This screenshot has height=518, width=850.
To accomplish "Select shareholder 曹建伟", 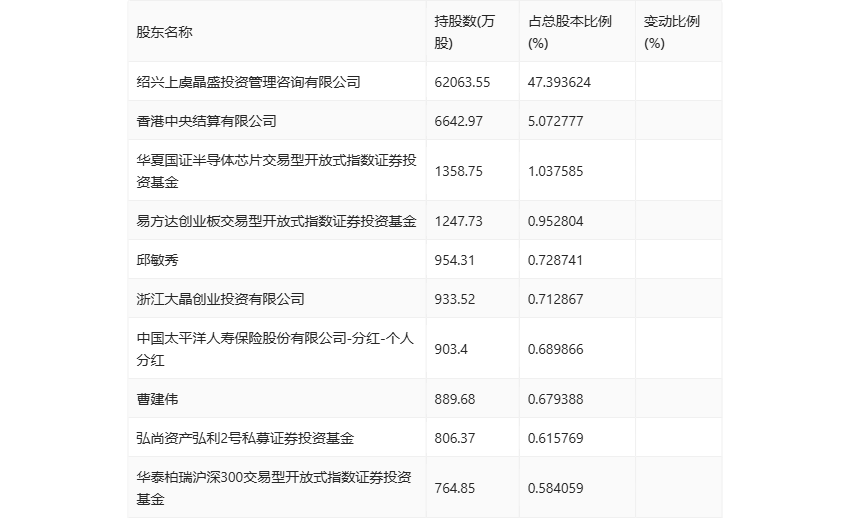I will [157, 399].
